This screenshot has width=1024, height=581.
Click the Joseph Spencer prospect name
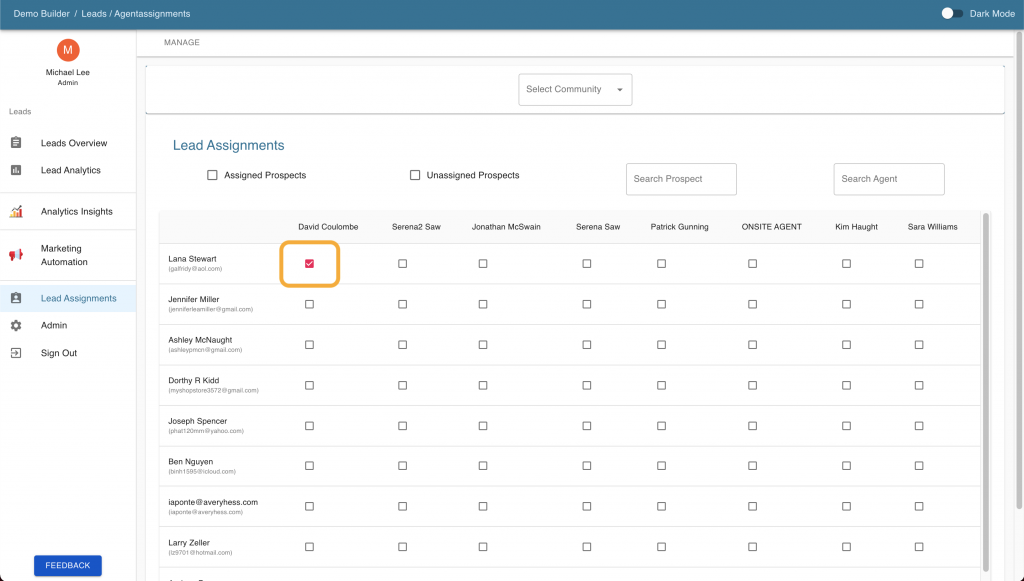197,421
